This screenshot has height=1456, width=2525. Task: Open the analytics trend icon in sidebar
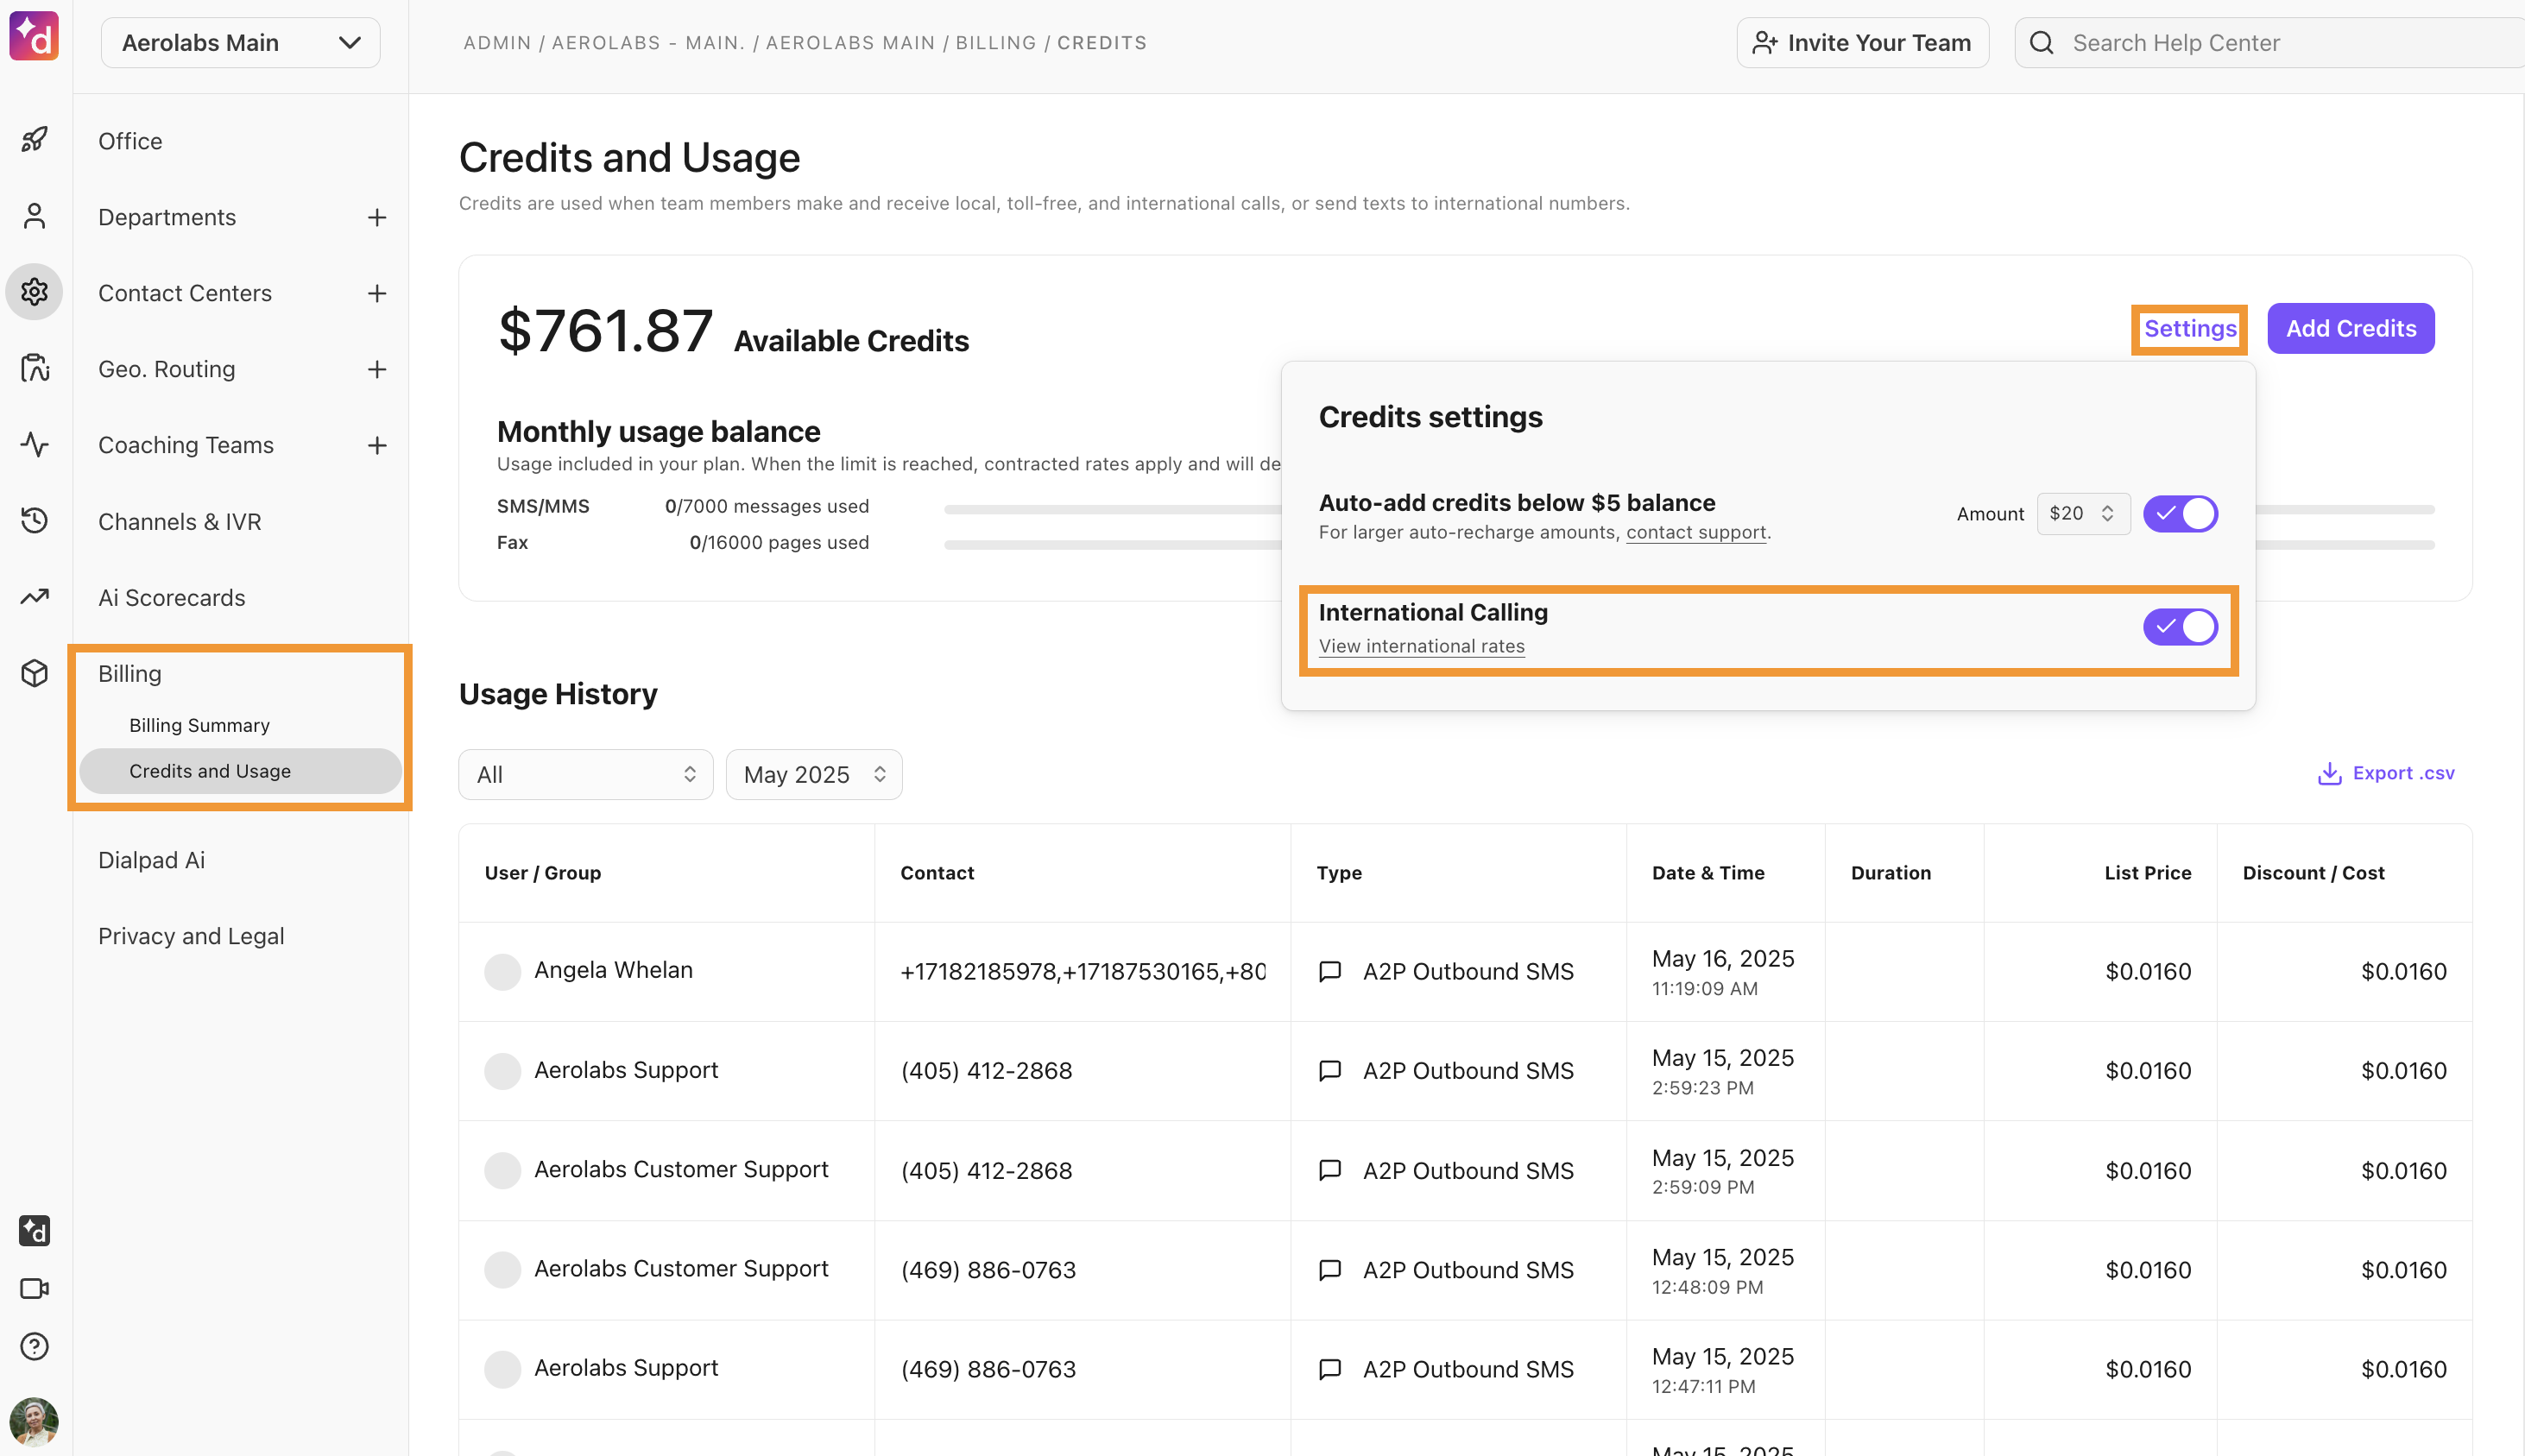34,596
